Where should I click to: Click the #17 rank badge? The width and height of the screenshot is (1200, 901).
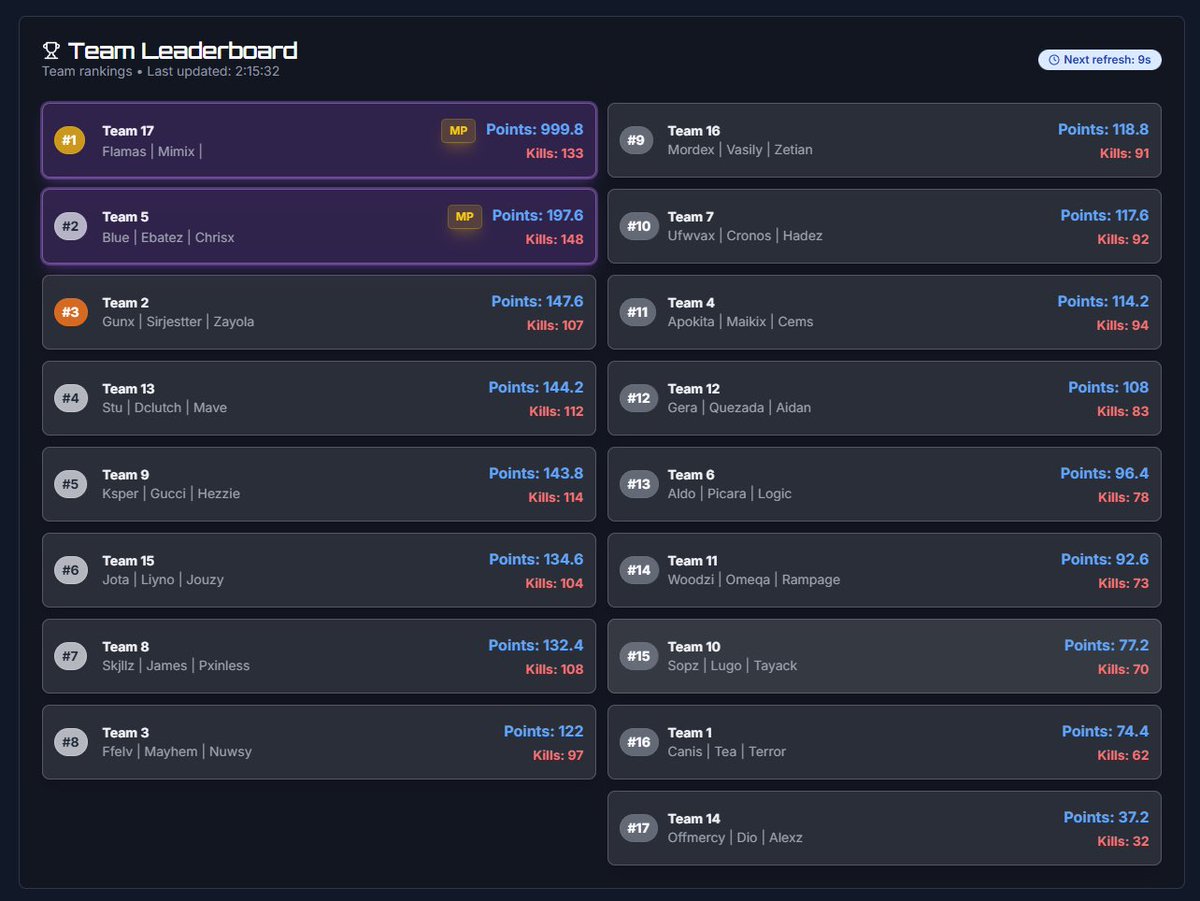point(638,828)
